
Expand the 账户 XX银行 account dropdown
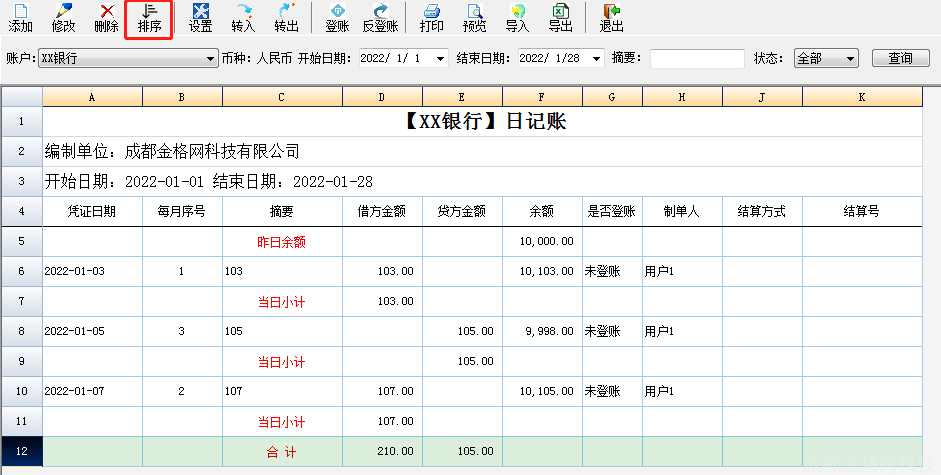210,59
